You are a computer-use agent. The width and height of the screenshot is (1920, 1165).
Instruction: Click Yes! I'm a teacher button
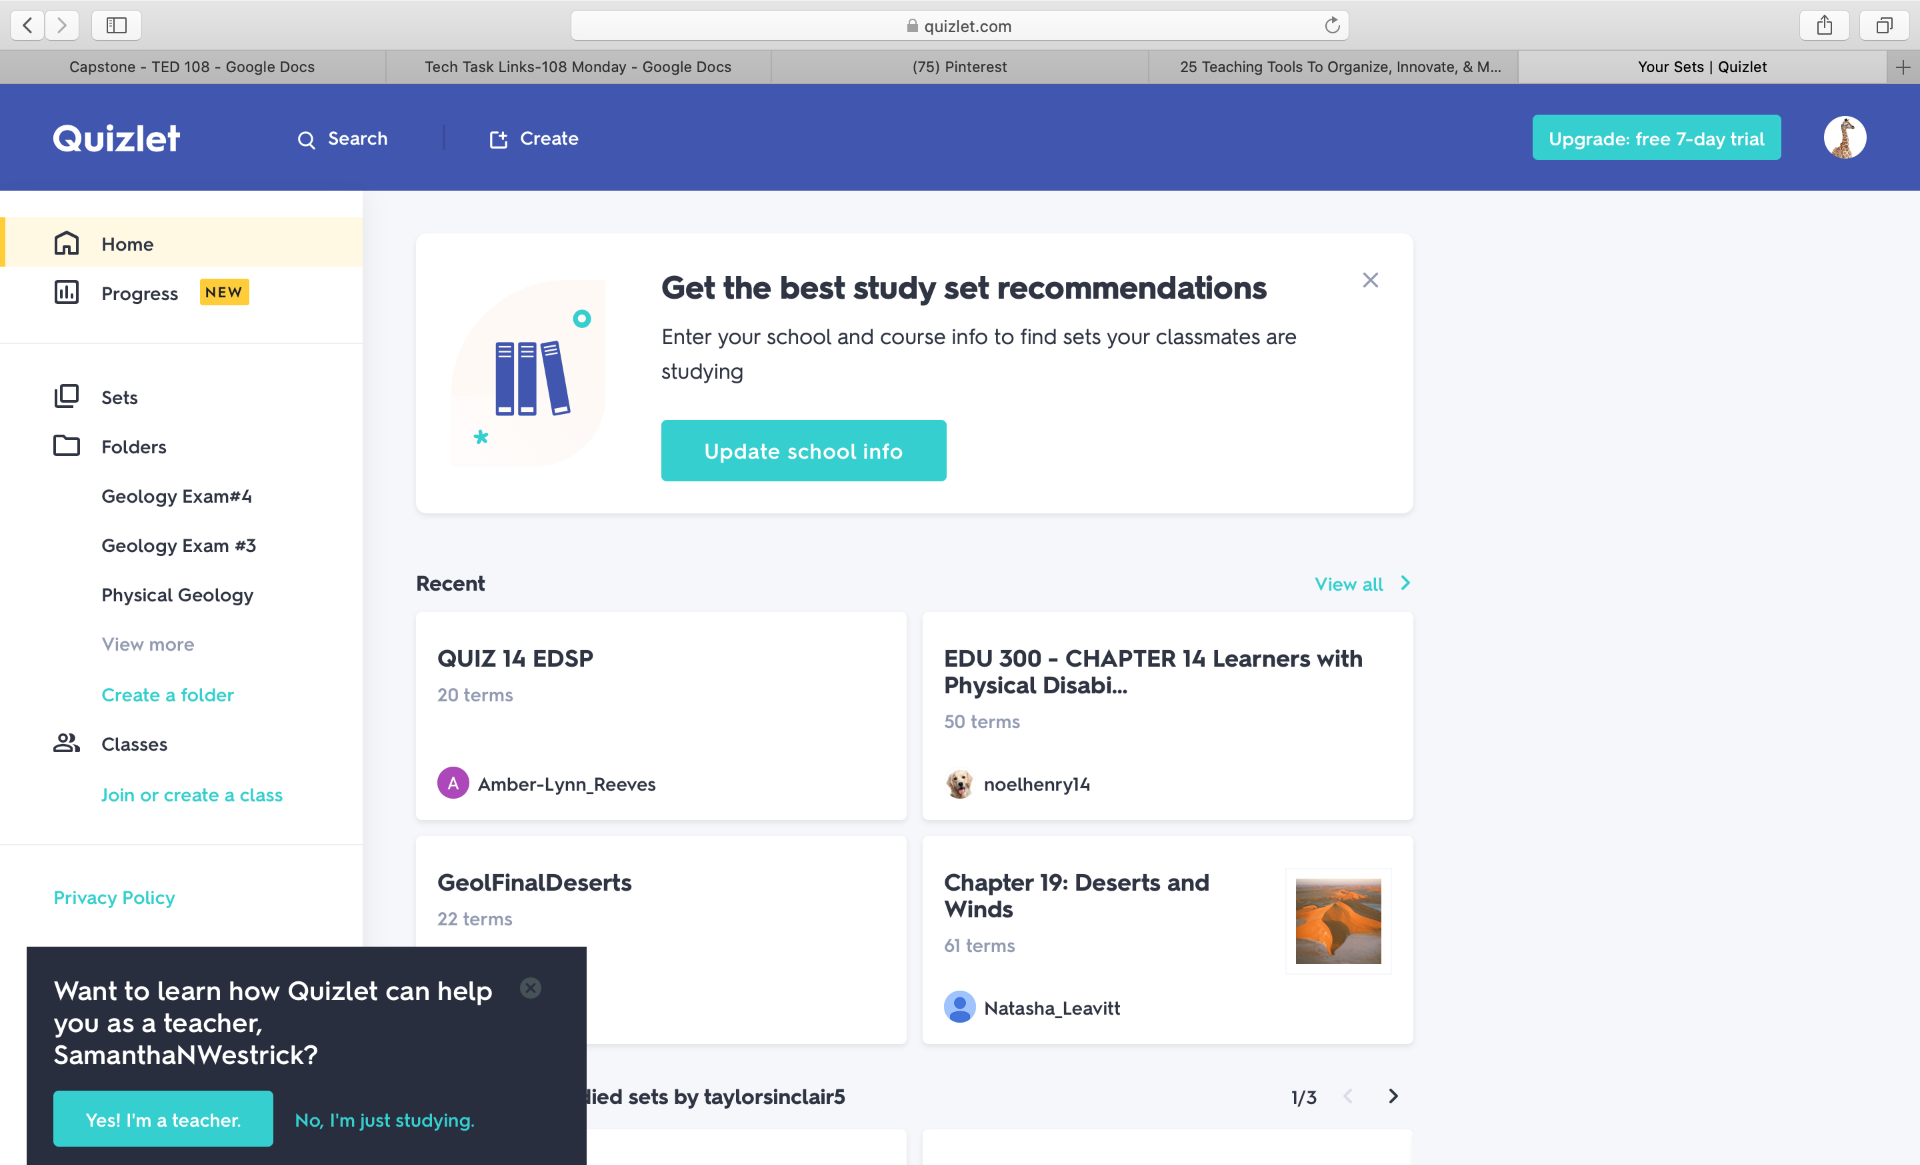(x=163, y=1119)
